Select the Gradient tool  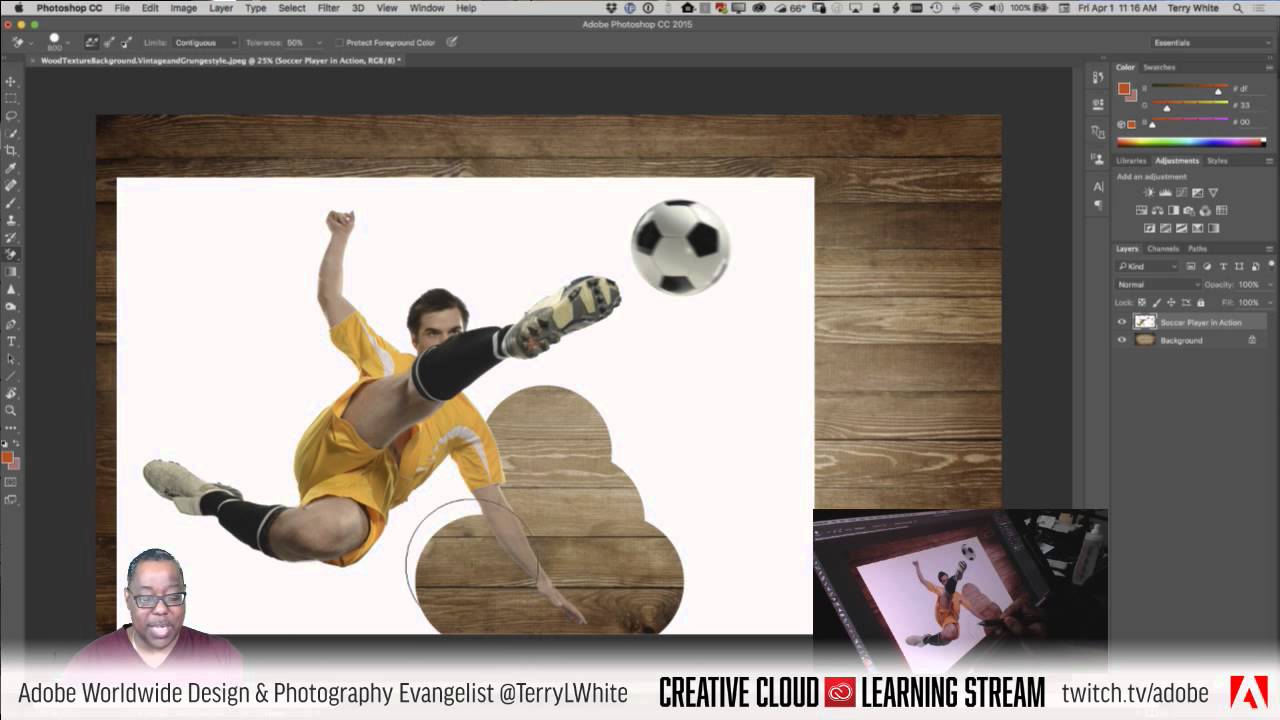[11, 272]
